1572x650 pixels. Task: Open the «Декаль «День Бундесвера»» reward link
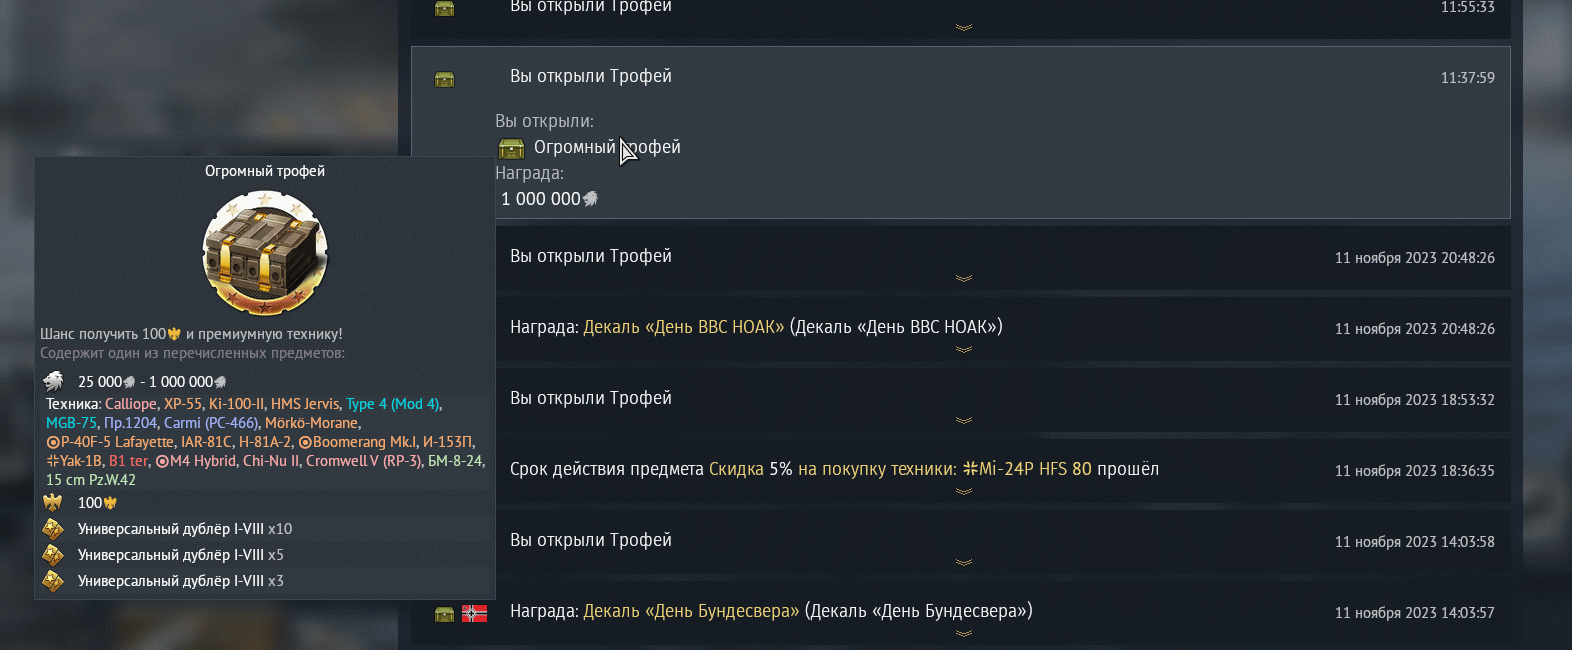(691, 611)
